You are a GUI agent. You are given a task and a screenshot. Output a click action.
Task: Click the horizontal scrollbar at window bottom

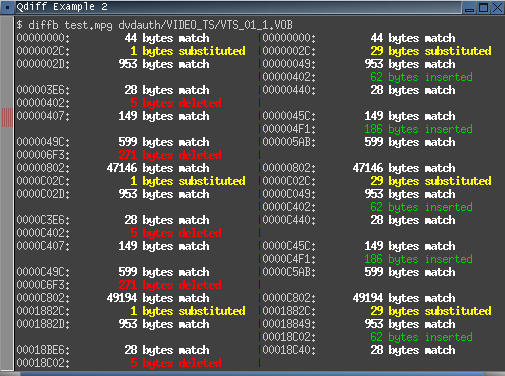click(252, 374)
